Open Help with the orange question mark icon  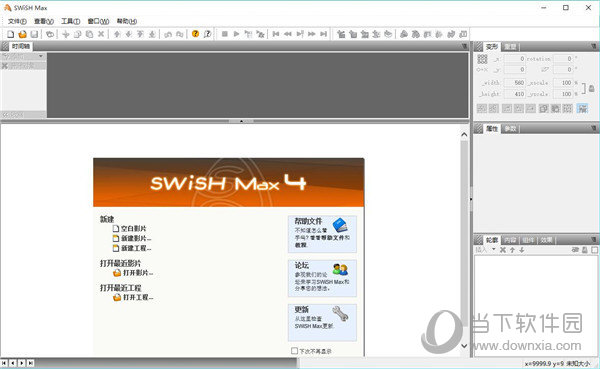196,34
